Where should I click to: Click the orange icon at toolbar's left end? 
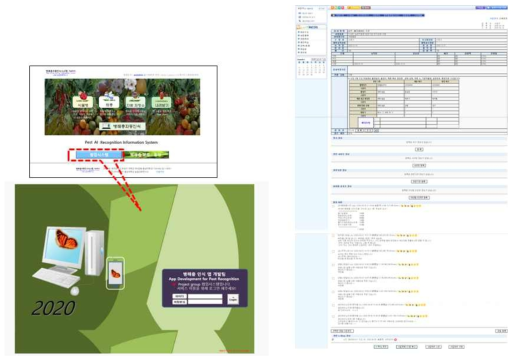coord(332,7)
